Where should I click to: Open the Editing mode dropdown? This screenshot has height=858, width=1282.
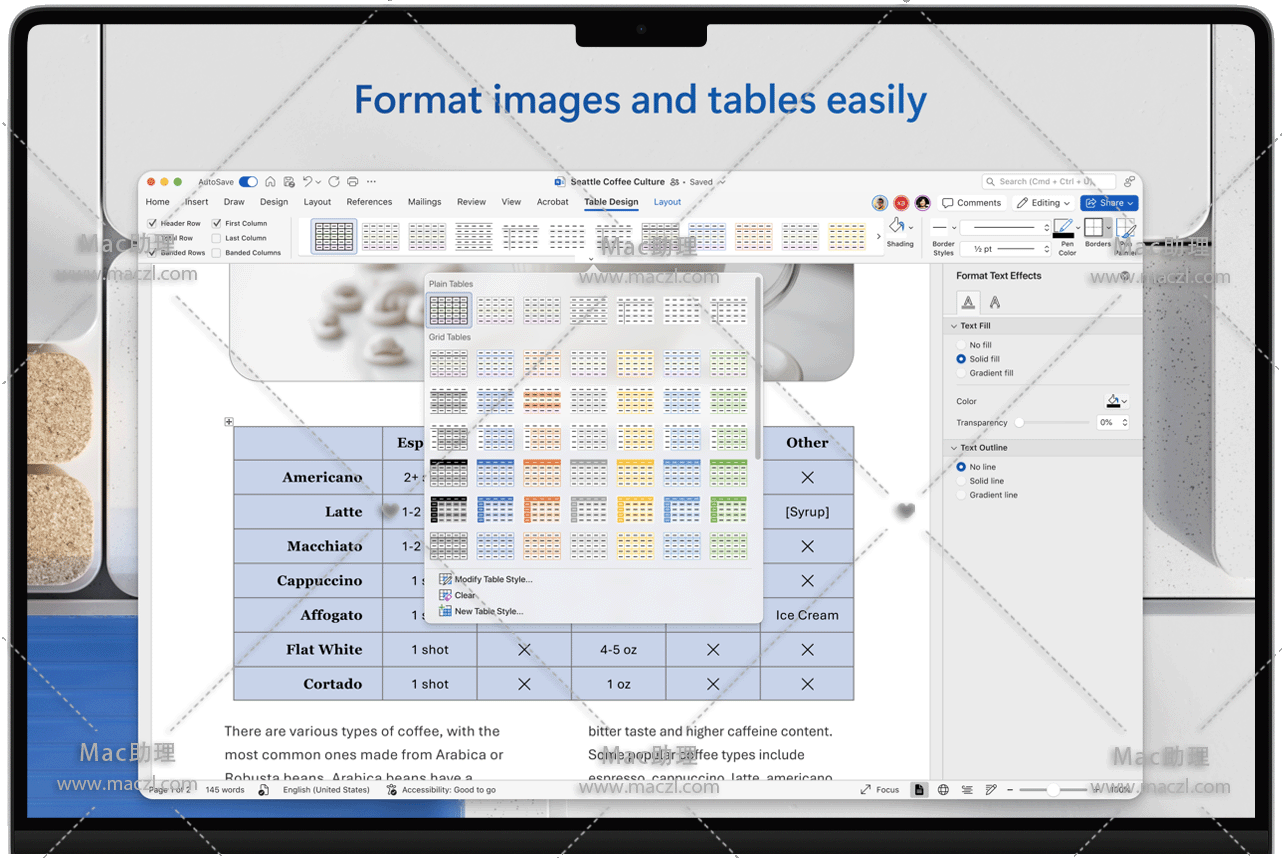[x=1045, y=203]
